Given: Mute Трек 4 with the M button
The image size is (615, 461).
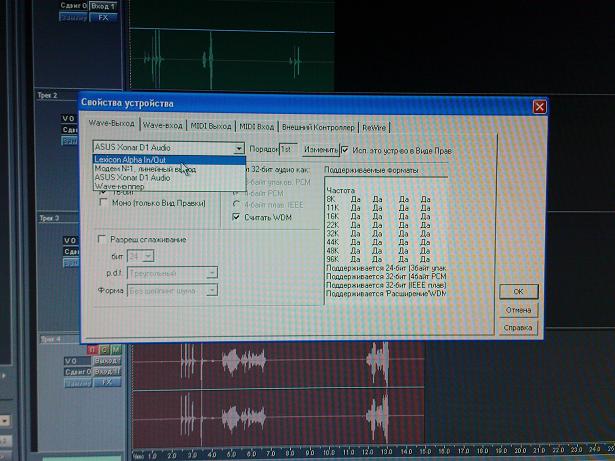Looking at the screenshot, I should (115, 349).
